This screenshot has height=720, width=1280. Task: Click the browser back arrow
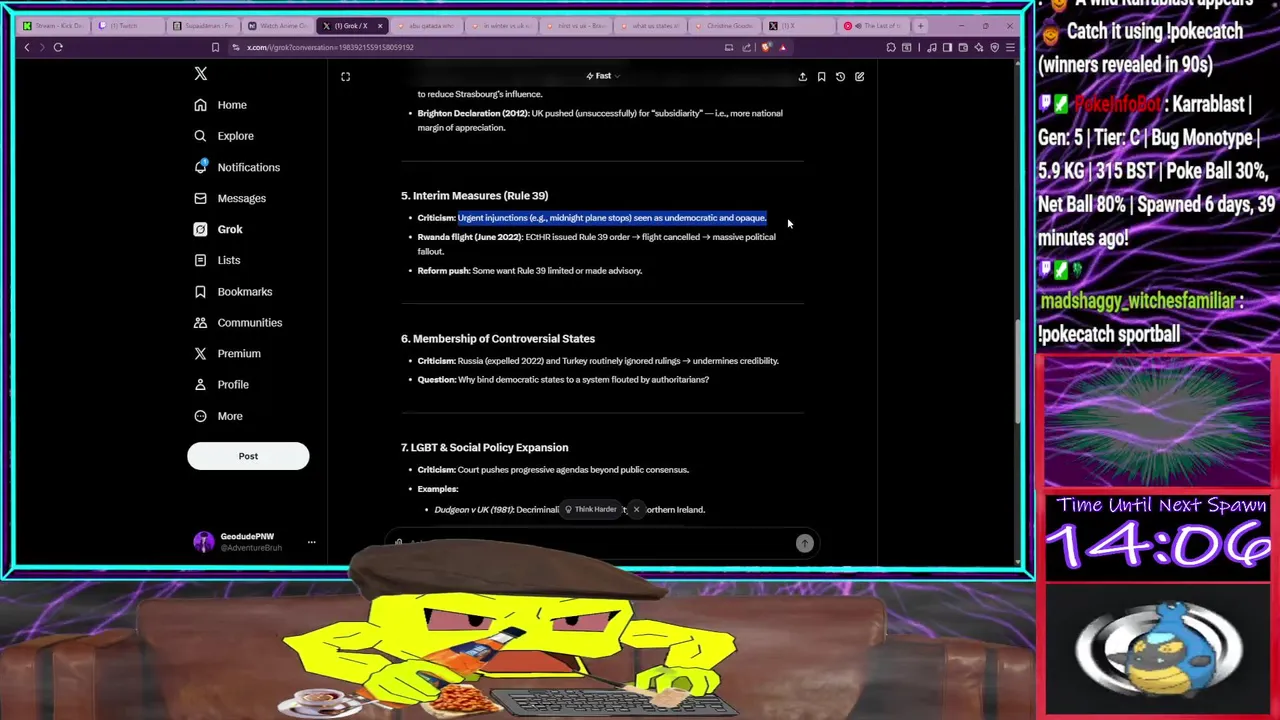pyautogui.click(x=27, y=47)
